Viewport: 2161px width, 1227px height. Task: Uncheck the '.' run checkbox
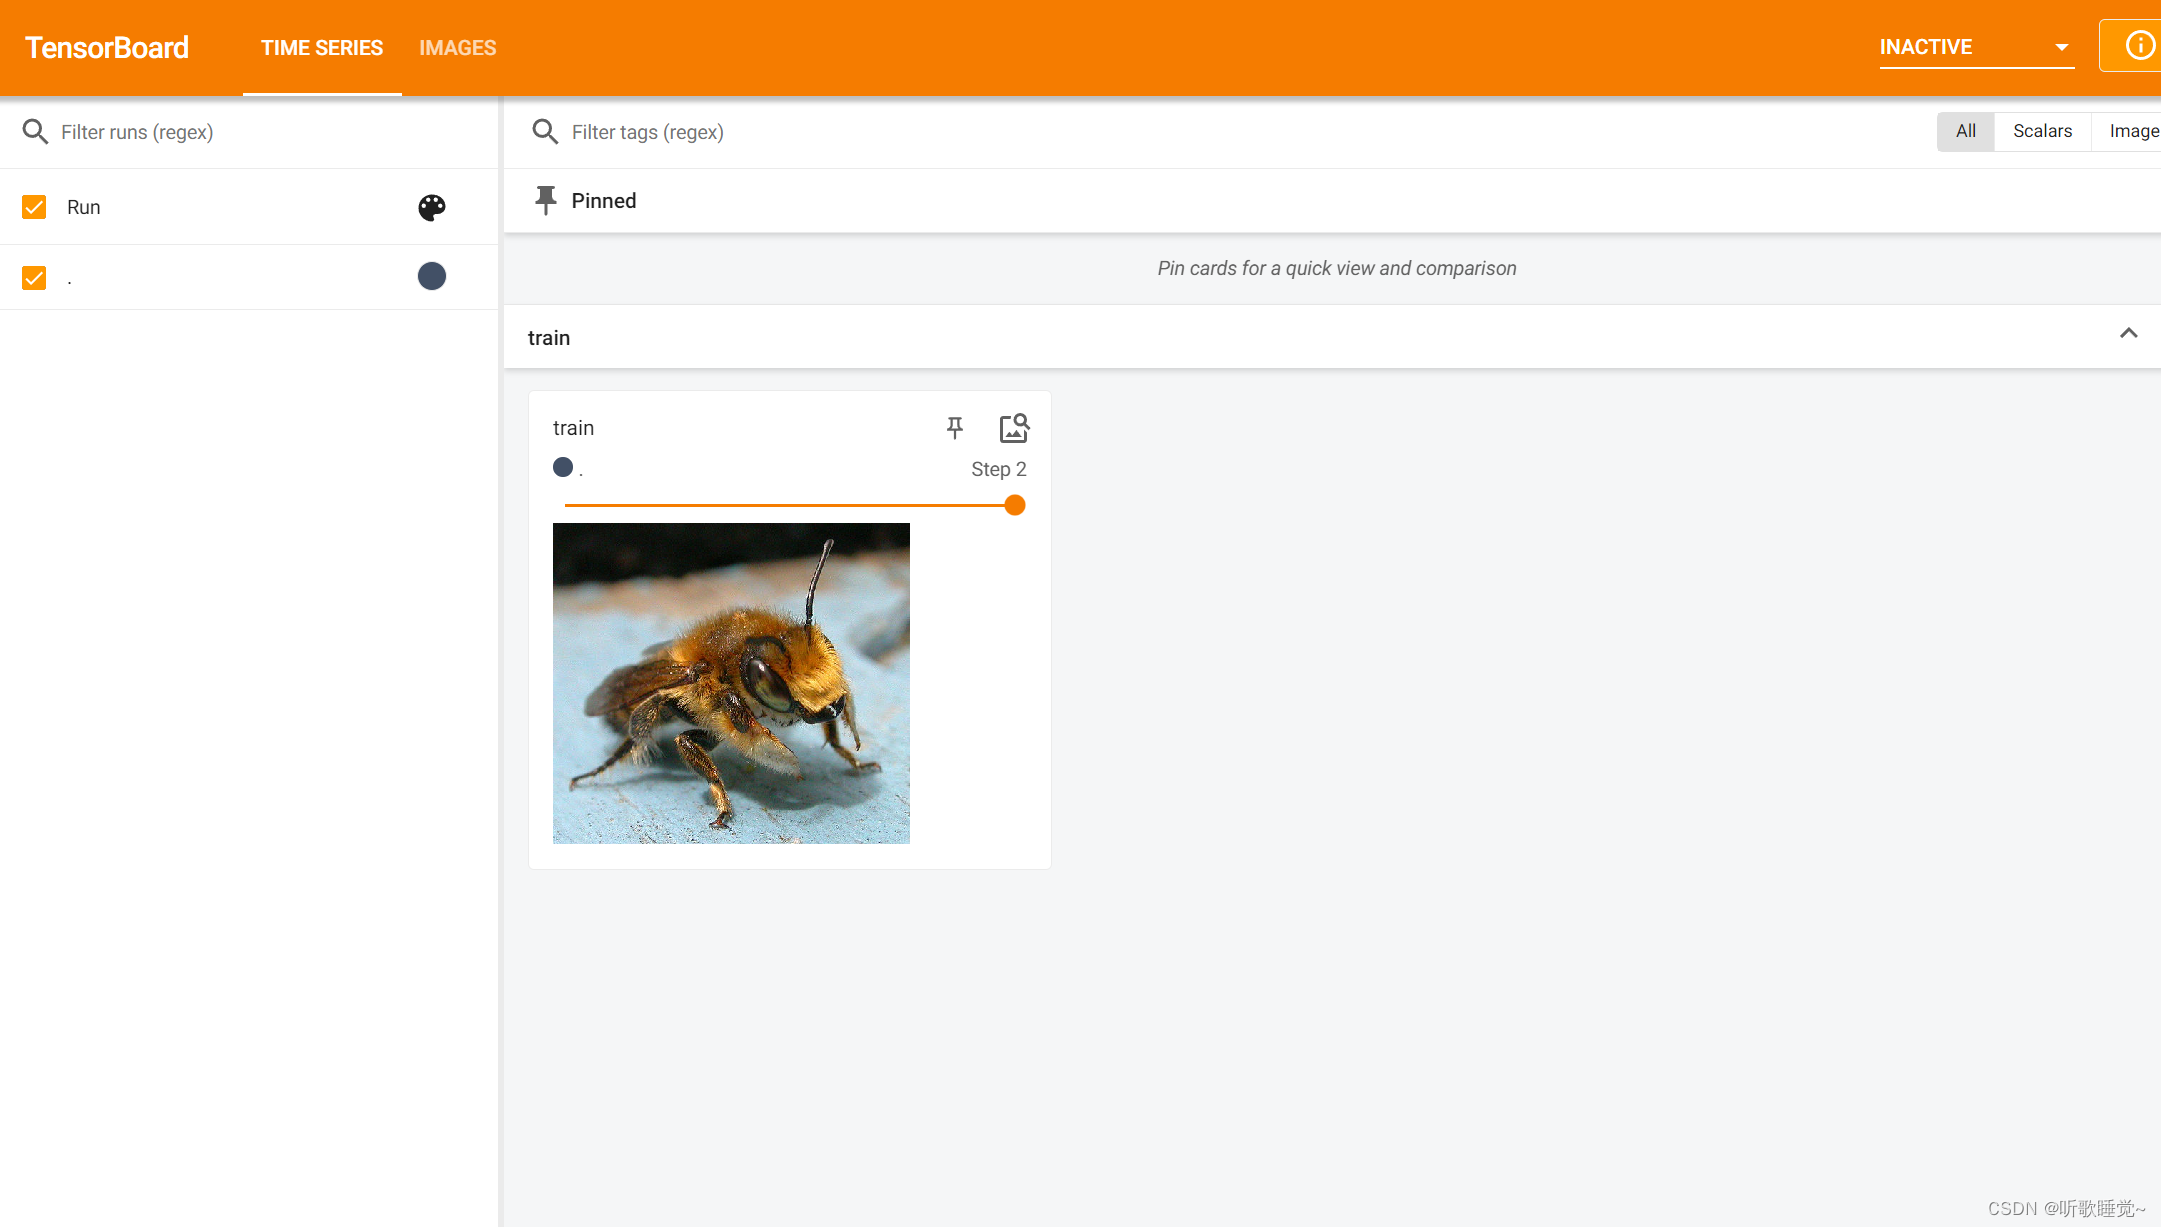(34, 277)
